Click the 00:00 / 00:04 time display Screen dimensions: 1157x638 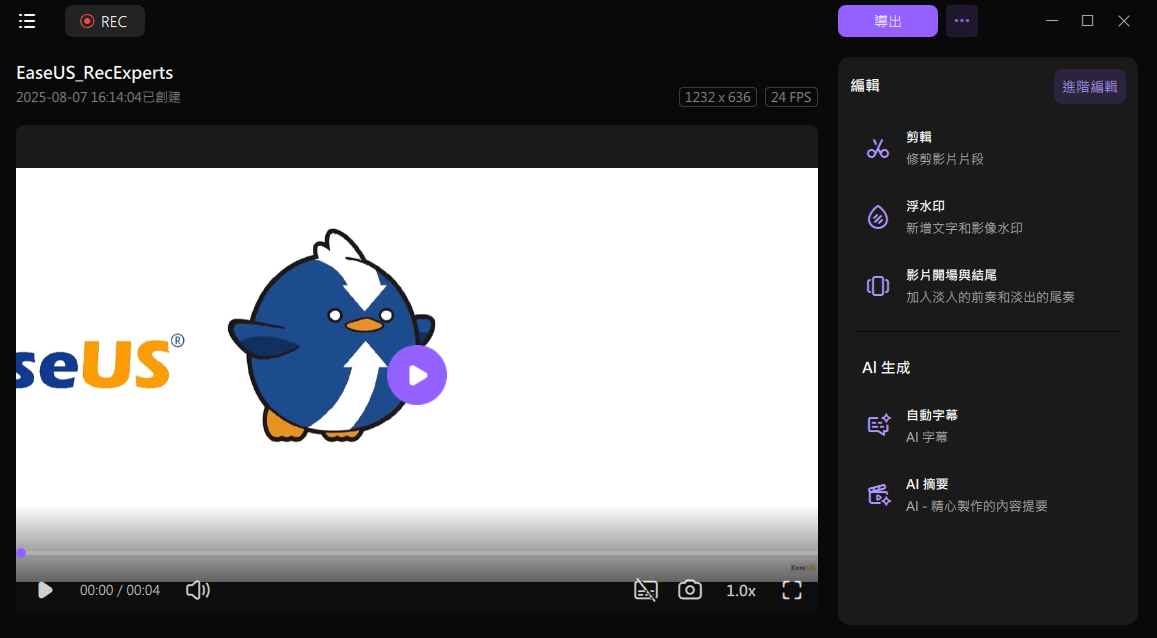tap(120, 590)
